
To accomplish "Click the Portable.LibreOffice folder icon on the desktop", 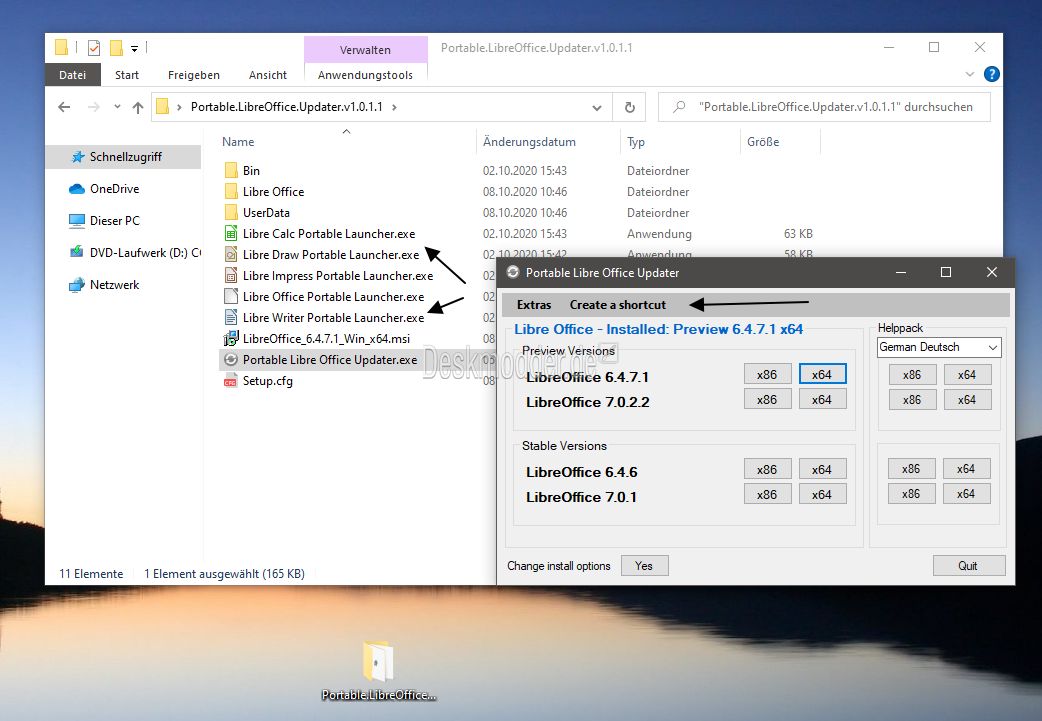I will coord(378,661).
